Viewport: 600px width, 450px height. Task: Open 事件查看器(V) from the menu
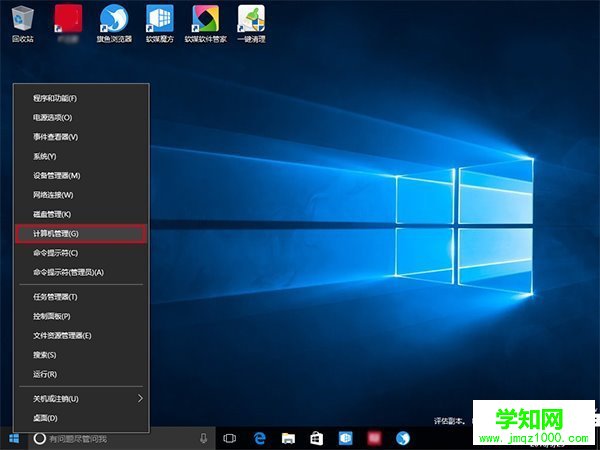click(x=81, y=137)
